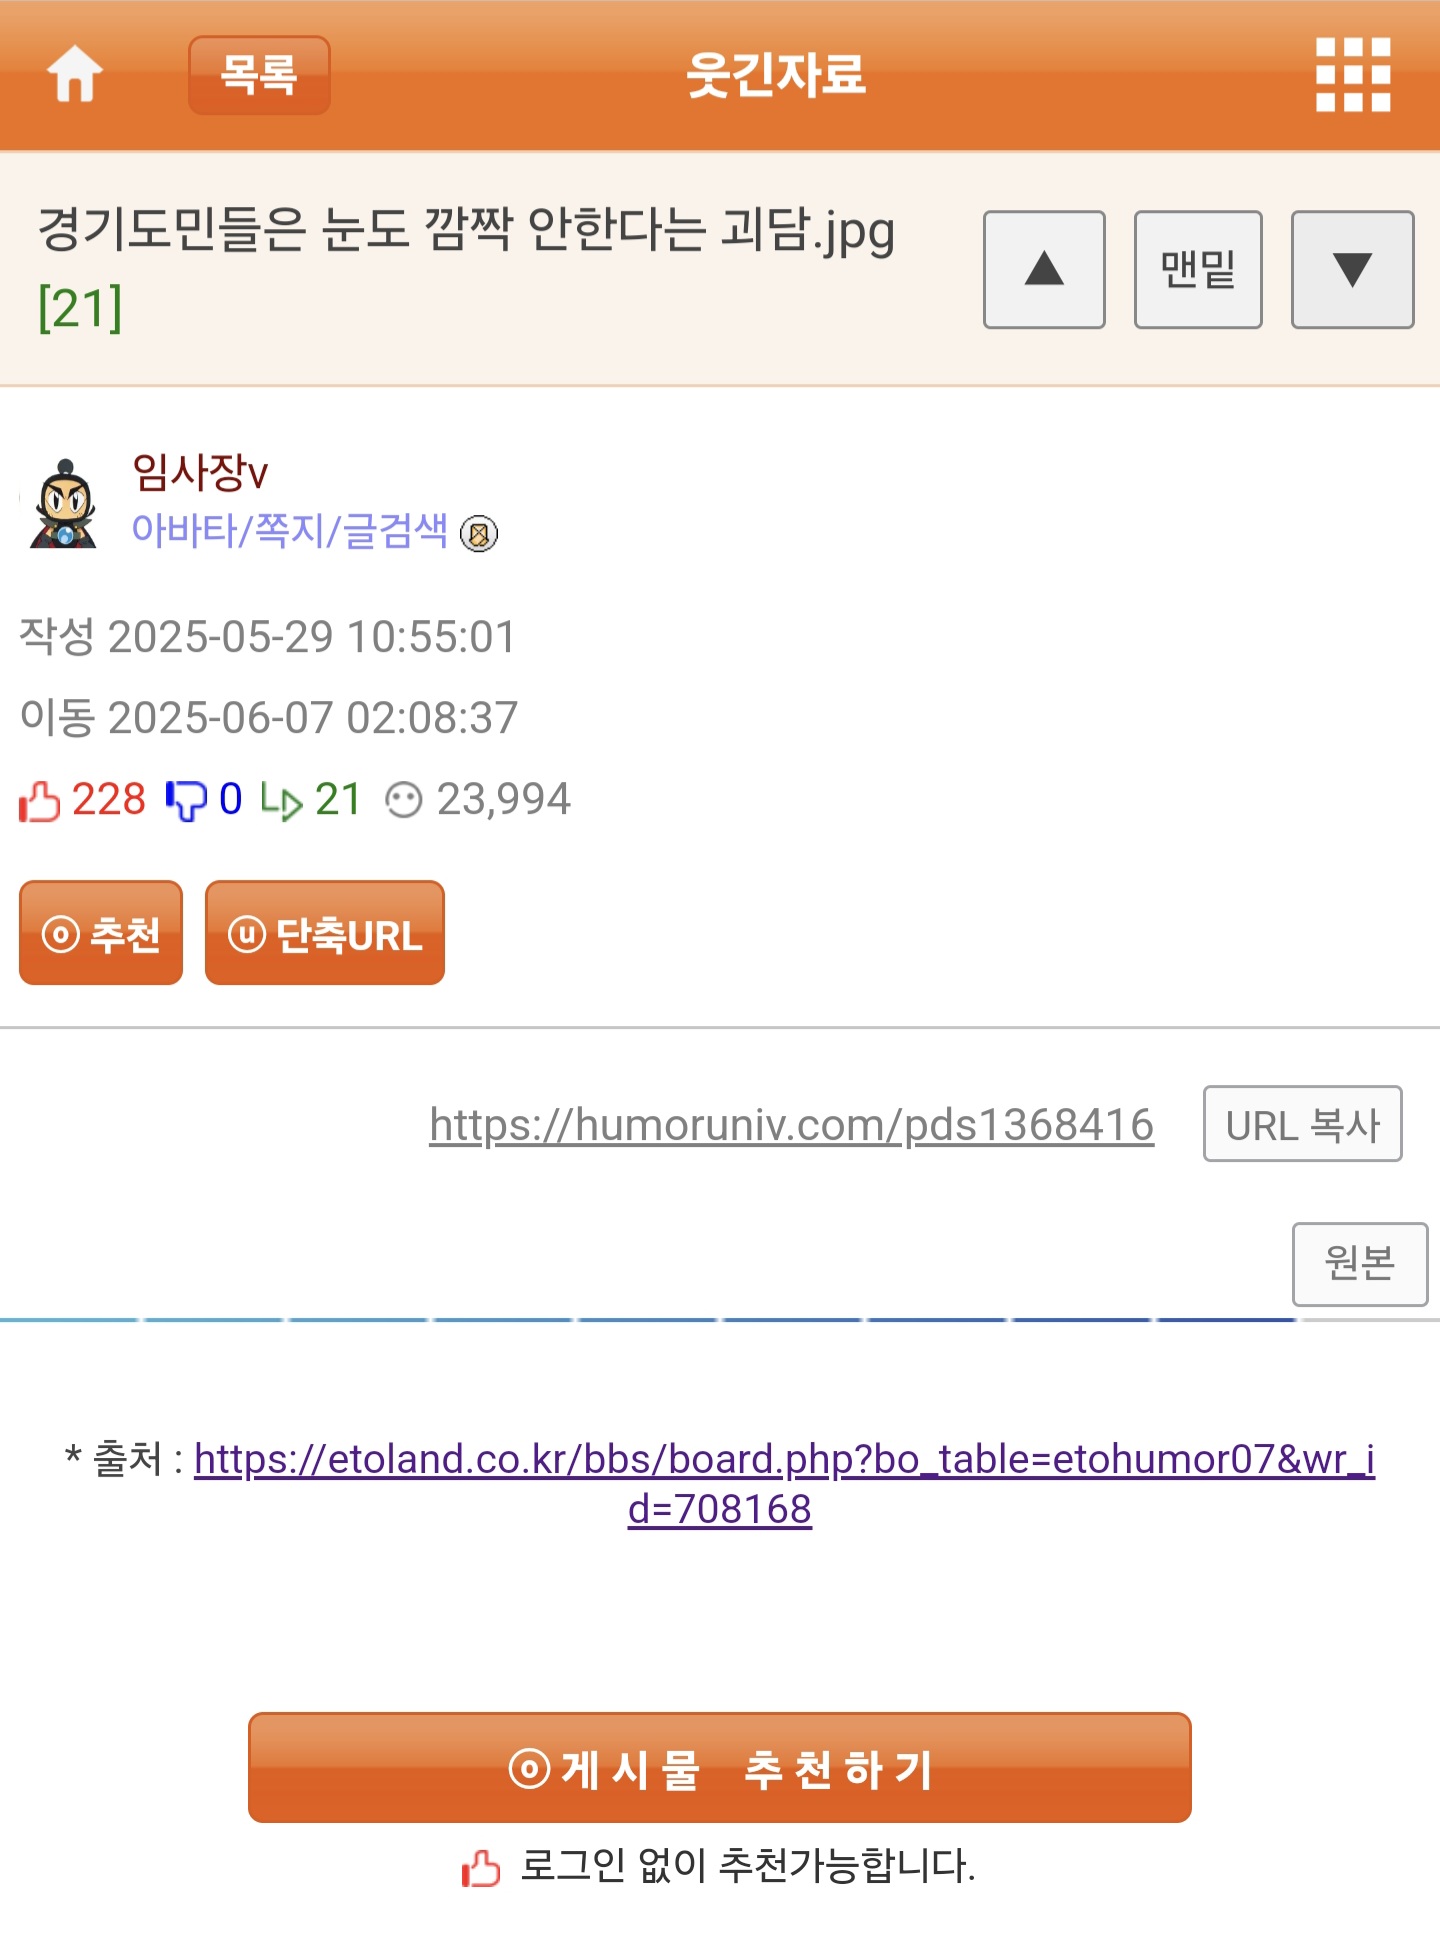Open the grid menu icon

(1353, 75)
